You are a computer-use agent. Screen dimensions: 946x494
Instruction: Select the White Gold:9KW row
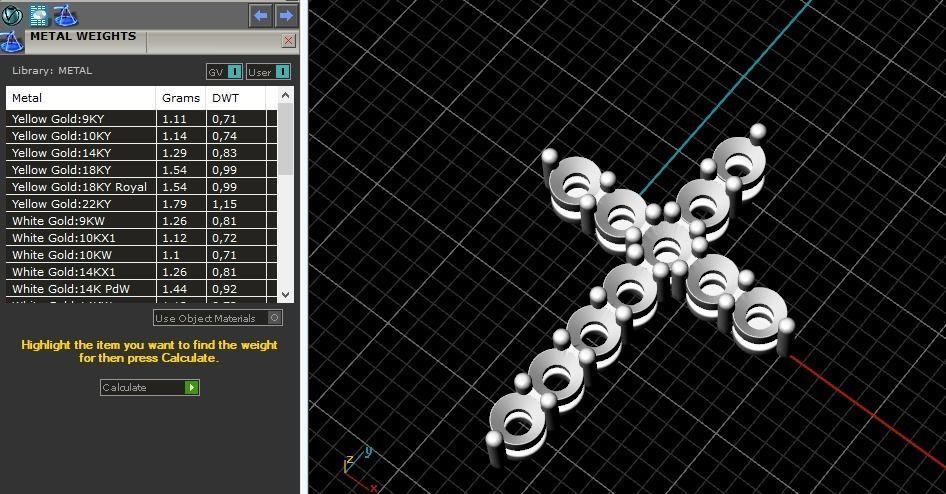(141, 221)
